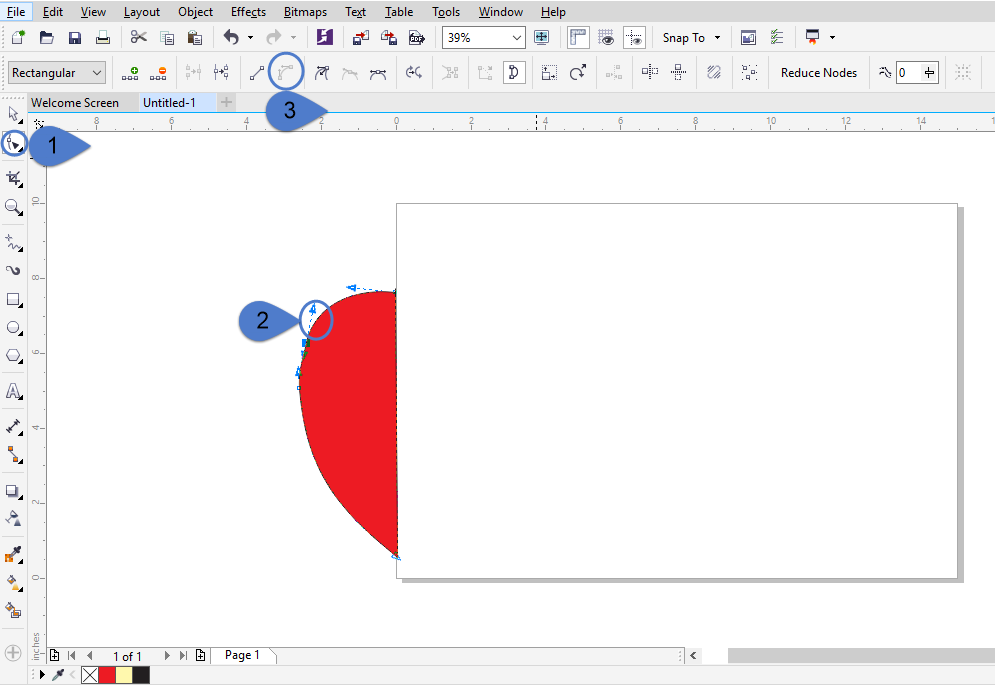Choose the Ellipse tool
This screenshot has height=685, width=995.
pos(13,327)
